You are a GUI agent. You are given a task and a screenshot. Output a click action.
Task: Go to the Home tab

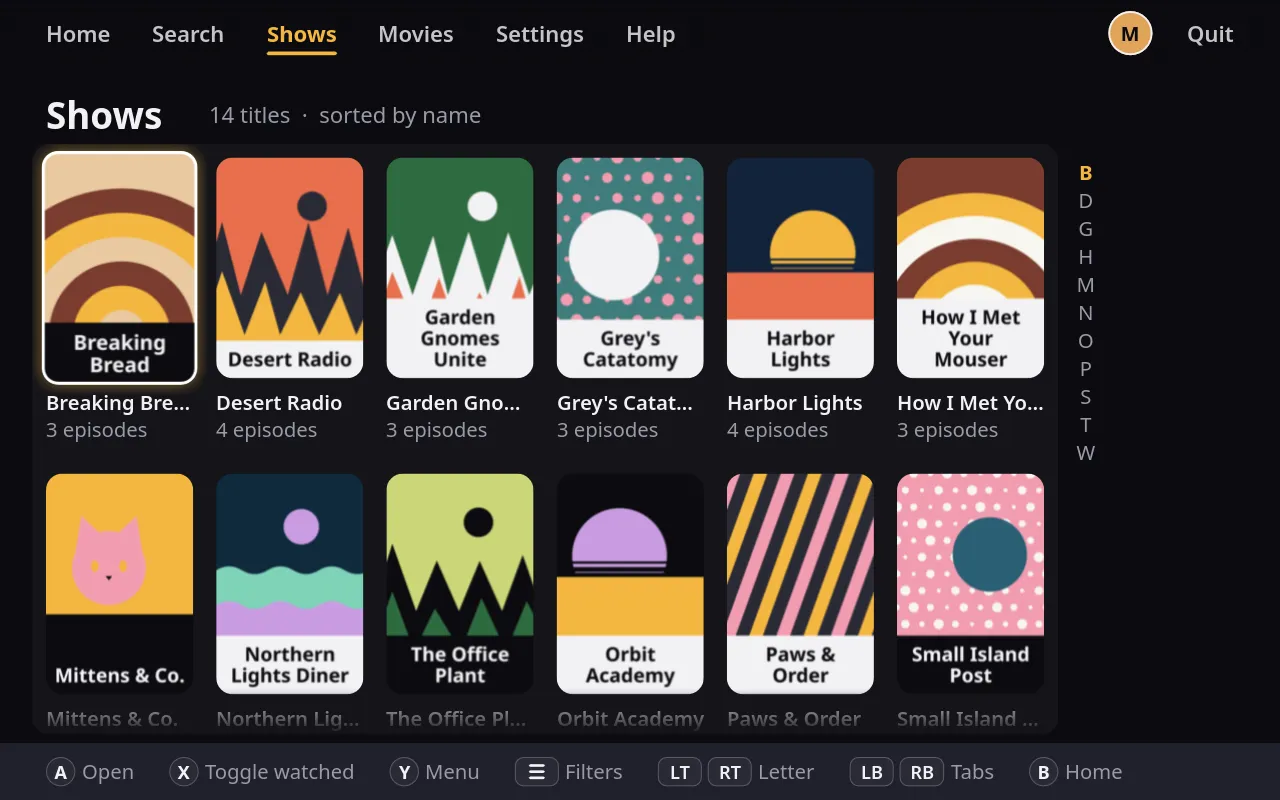tap(78, 34)
